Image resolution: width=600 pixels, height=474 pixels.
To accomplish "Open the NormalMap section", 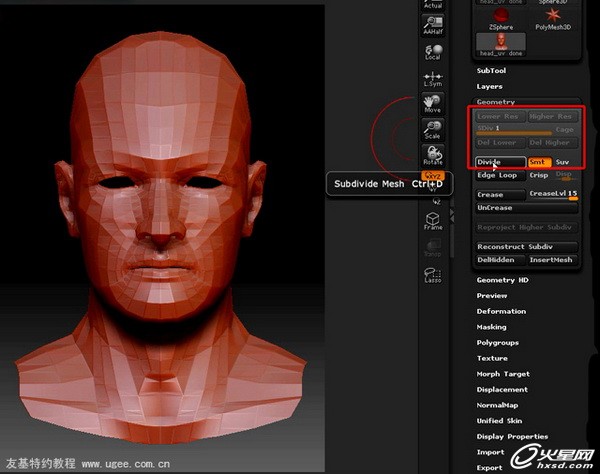I will [x=497, y=405].
